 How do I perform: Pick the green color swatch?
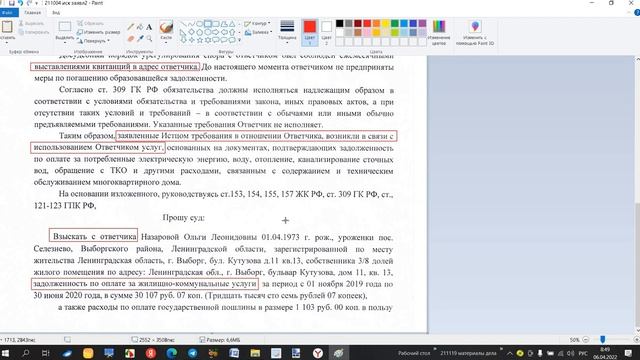point(395,23)
